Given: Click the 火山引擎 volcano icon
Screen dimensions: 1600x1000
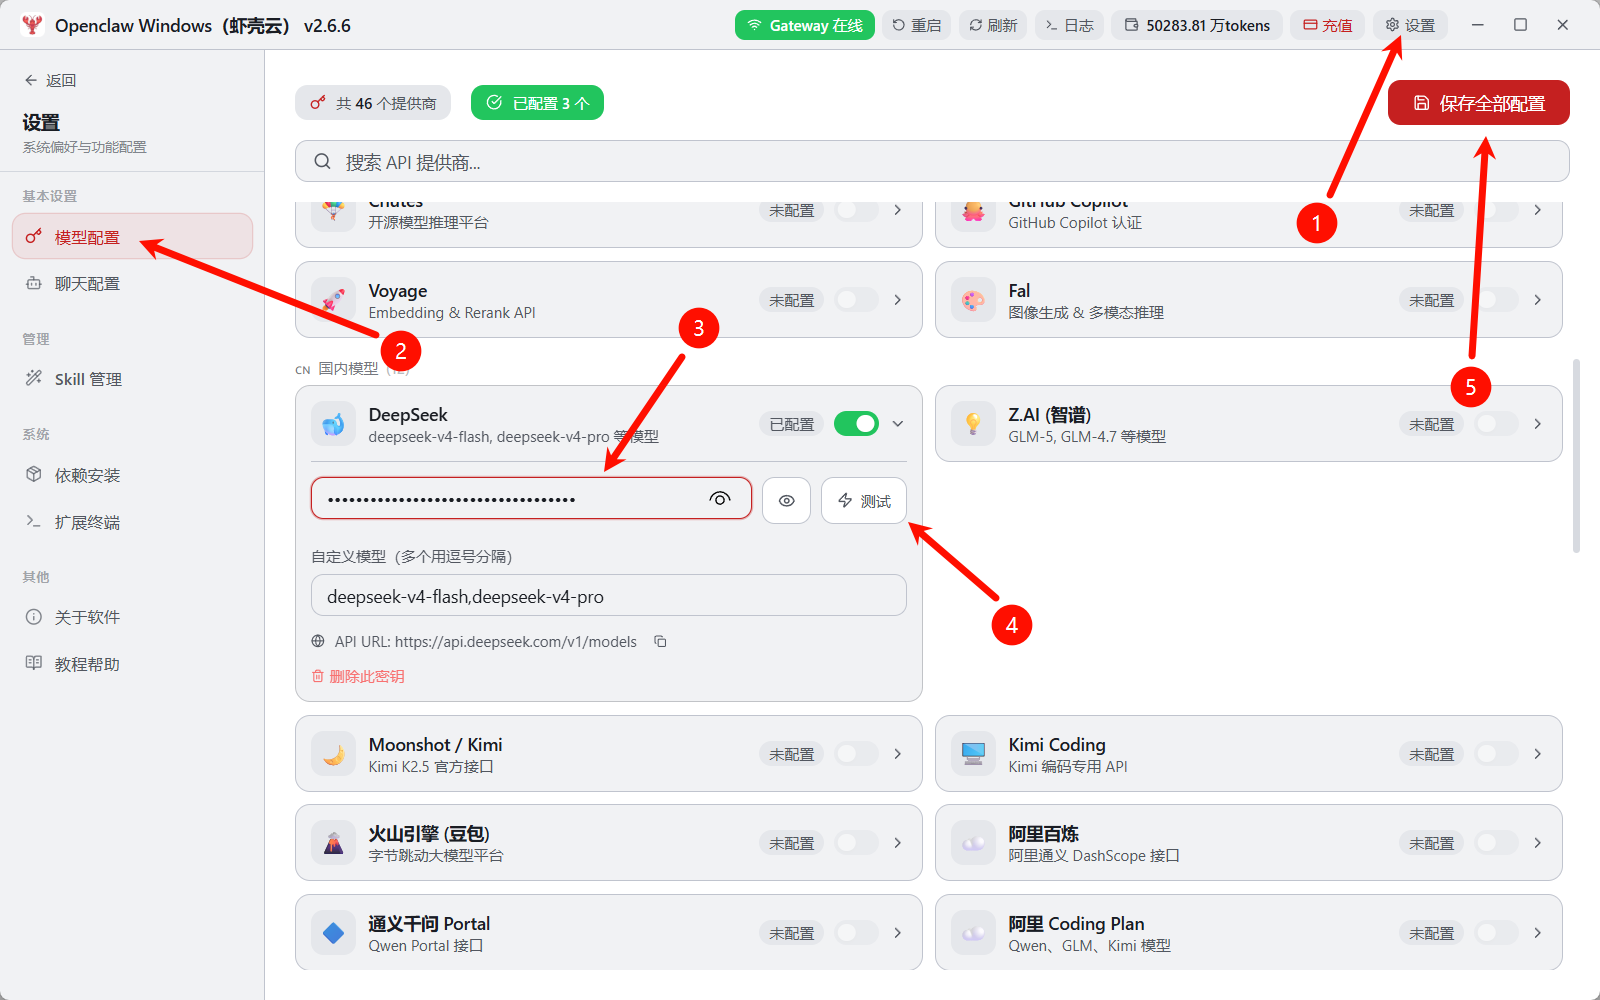Looking at the screenshot, I should pos(333,843).
